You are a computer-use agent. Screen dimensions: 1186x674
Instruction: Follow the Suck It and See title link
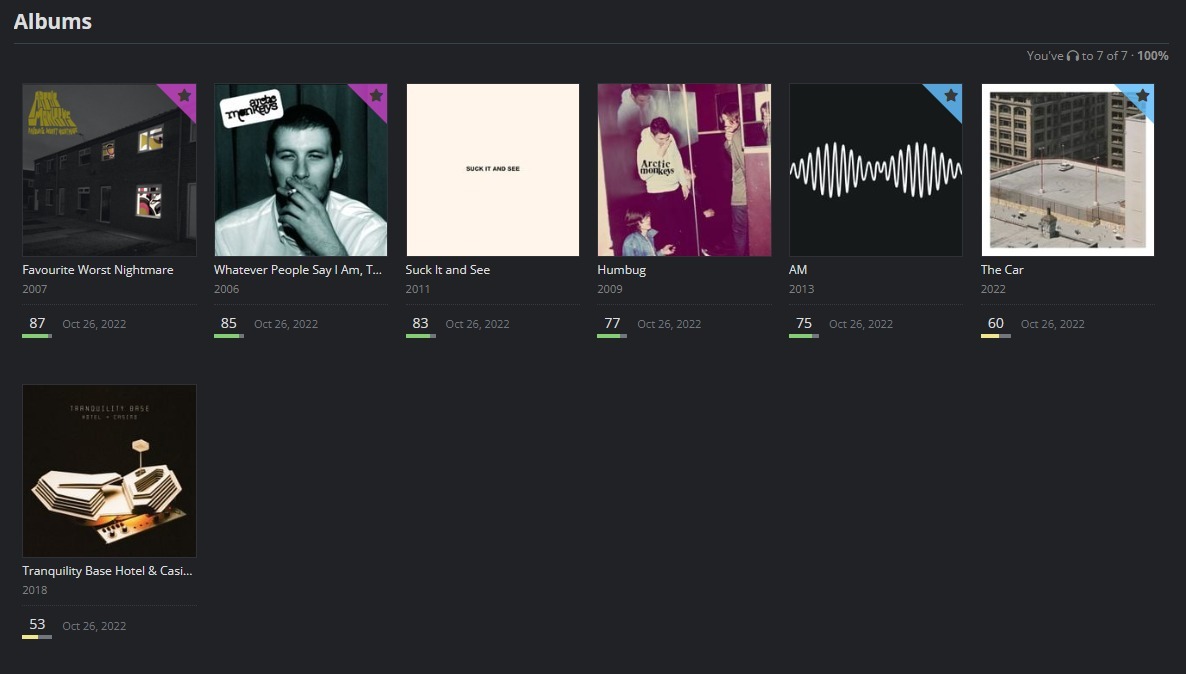[x=448, y=270]
